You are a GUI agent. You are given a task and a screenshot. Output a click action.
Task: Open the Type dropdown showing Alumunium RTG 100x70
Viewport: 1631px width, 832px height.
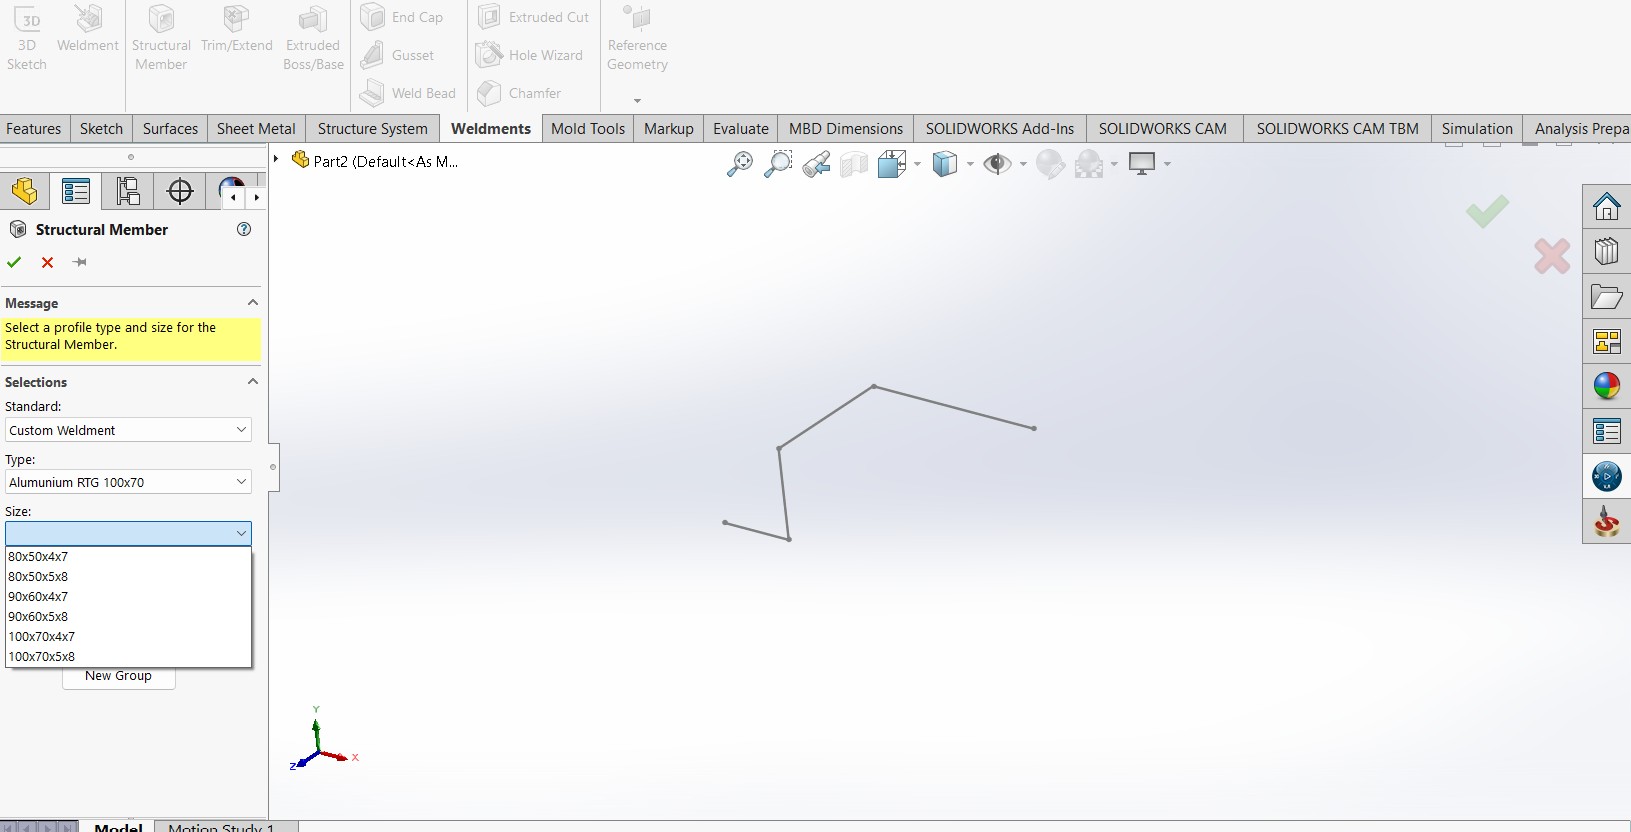point(128,482)
